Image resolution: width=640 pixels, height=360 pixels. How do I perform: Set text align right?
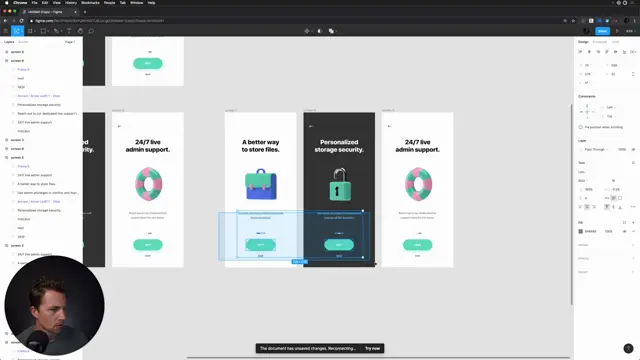coord(594,207)
